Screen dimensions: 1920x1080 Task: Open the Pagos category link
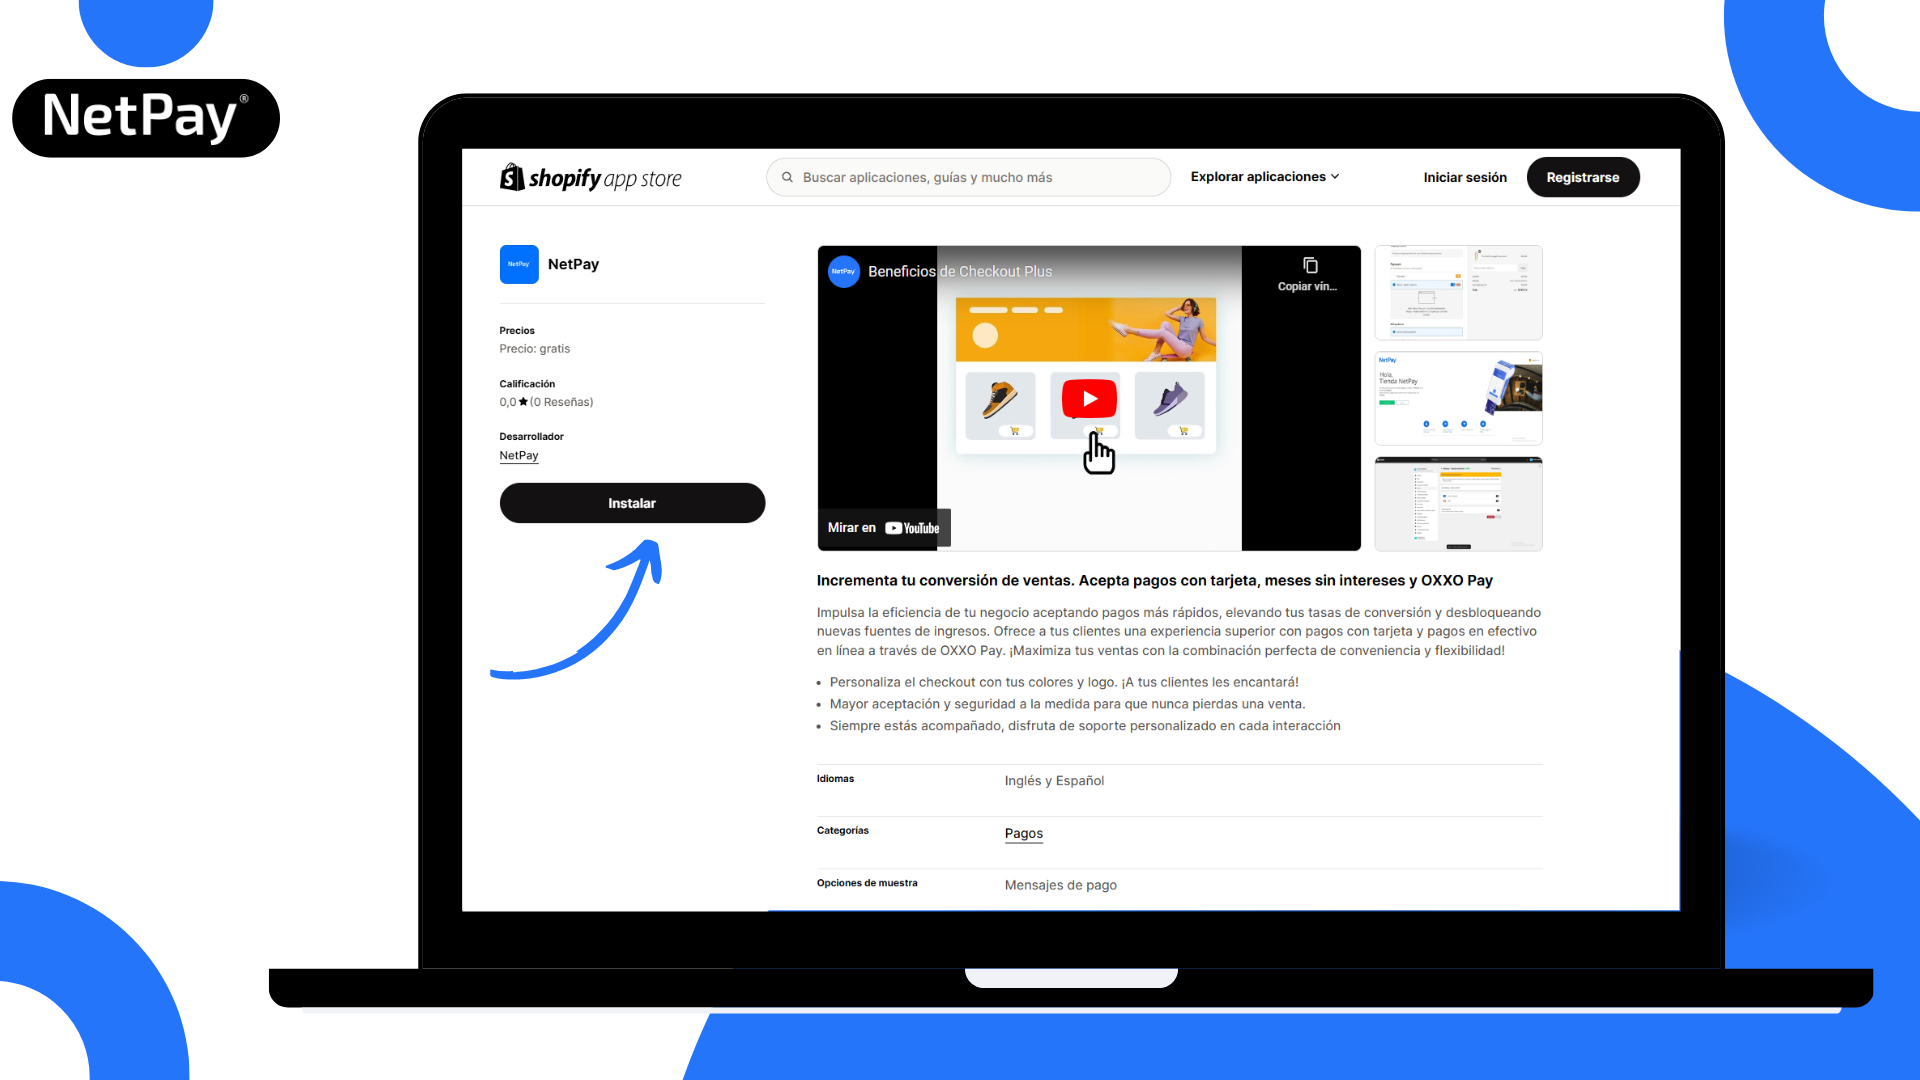[x=1023, y=833]
